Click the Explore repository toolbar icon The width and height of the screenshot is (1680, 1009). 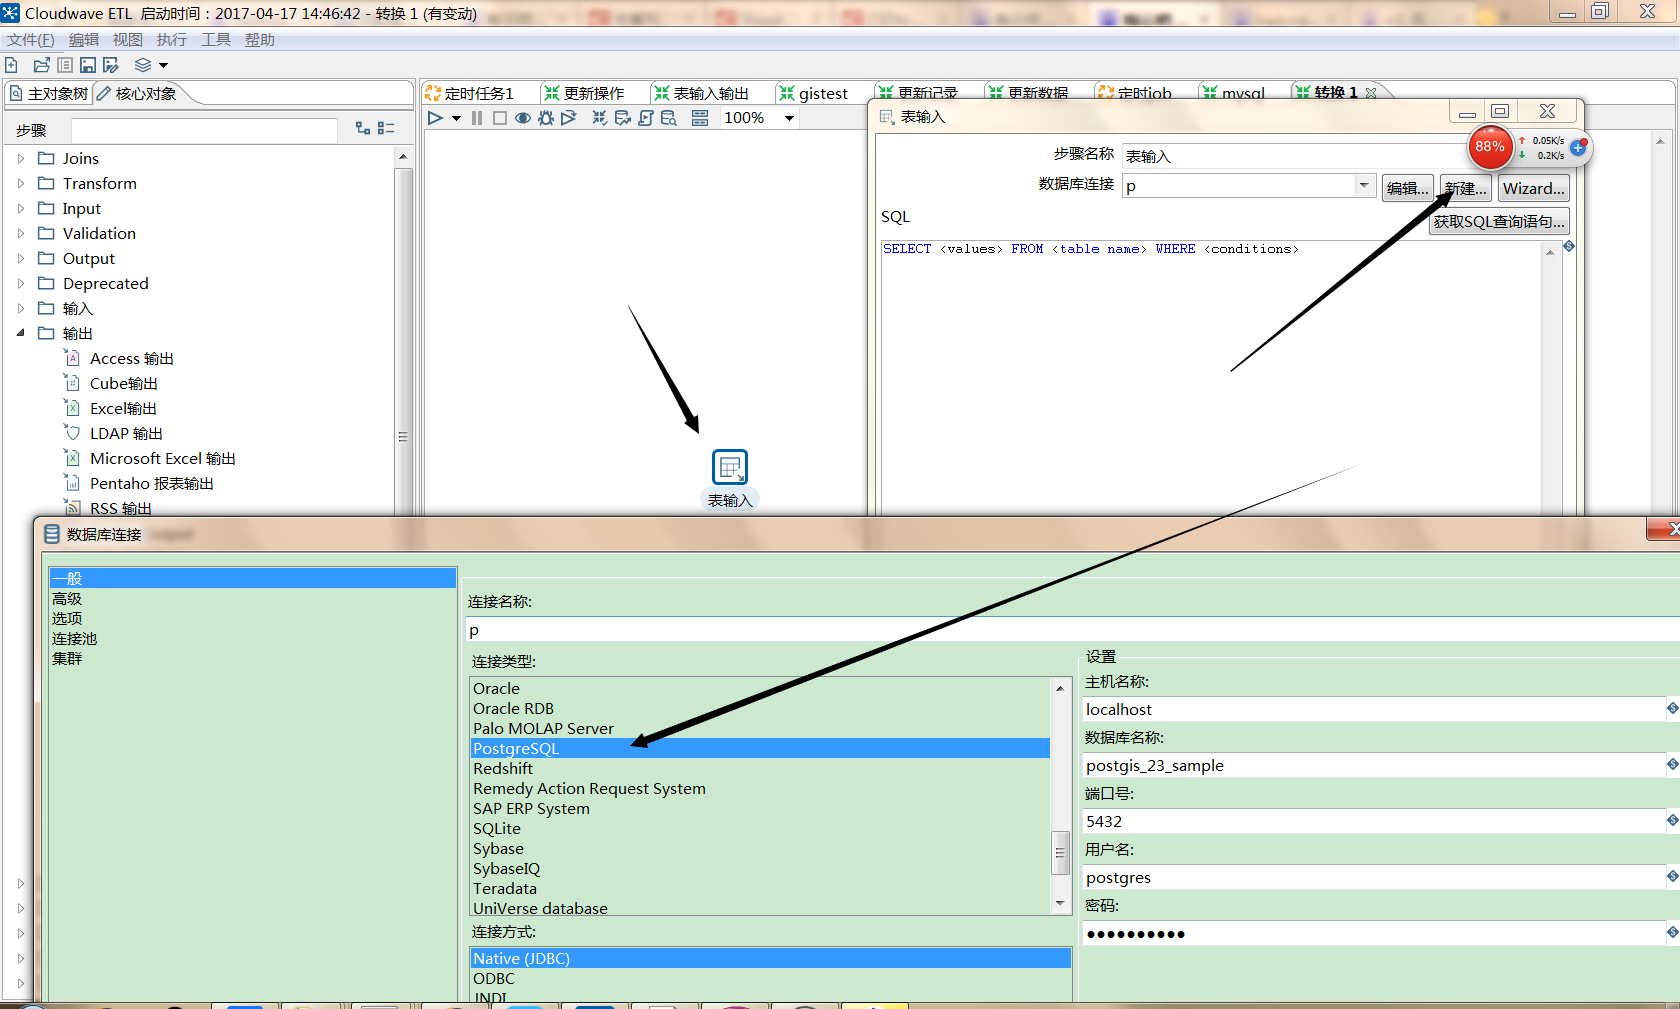point(65,65)
